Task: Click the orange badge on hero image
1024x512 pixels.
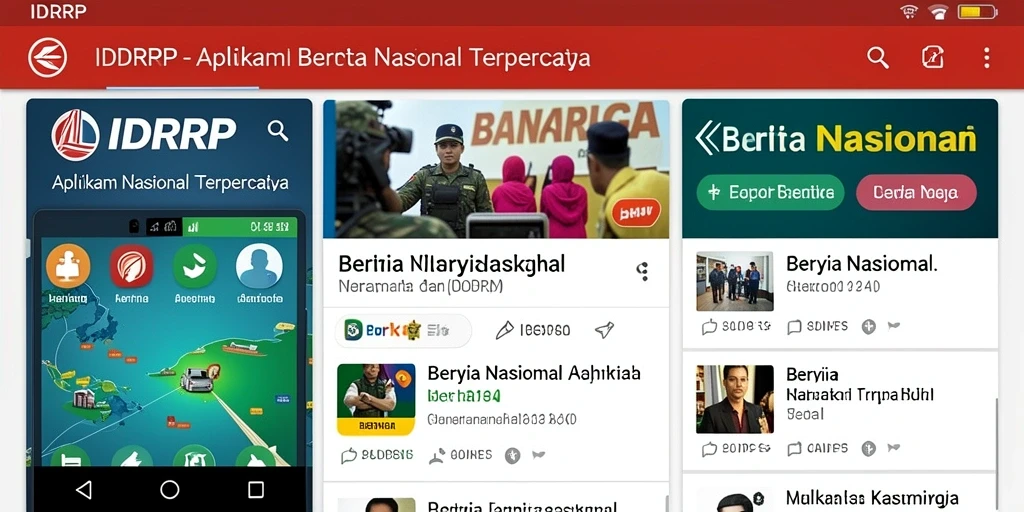Action: [635, 212]
